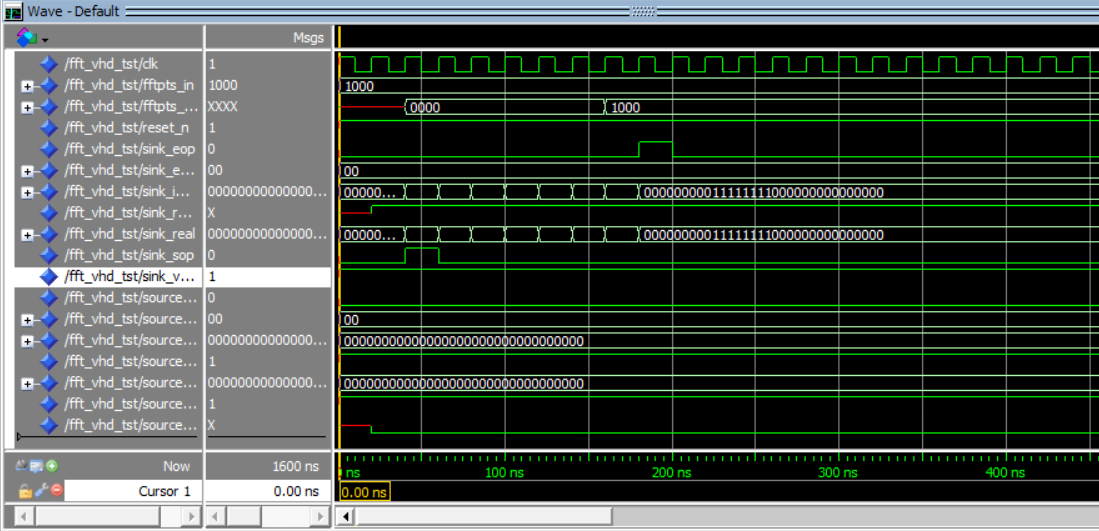Click the Wave - Default title text

[74, 12]
